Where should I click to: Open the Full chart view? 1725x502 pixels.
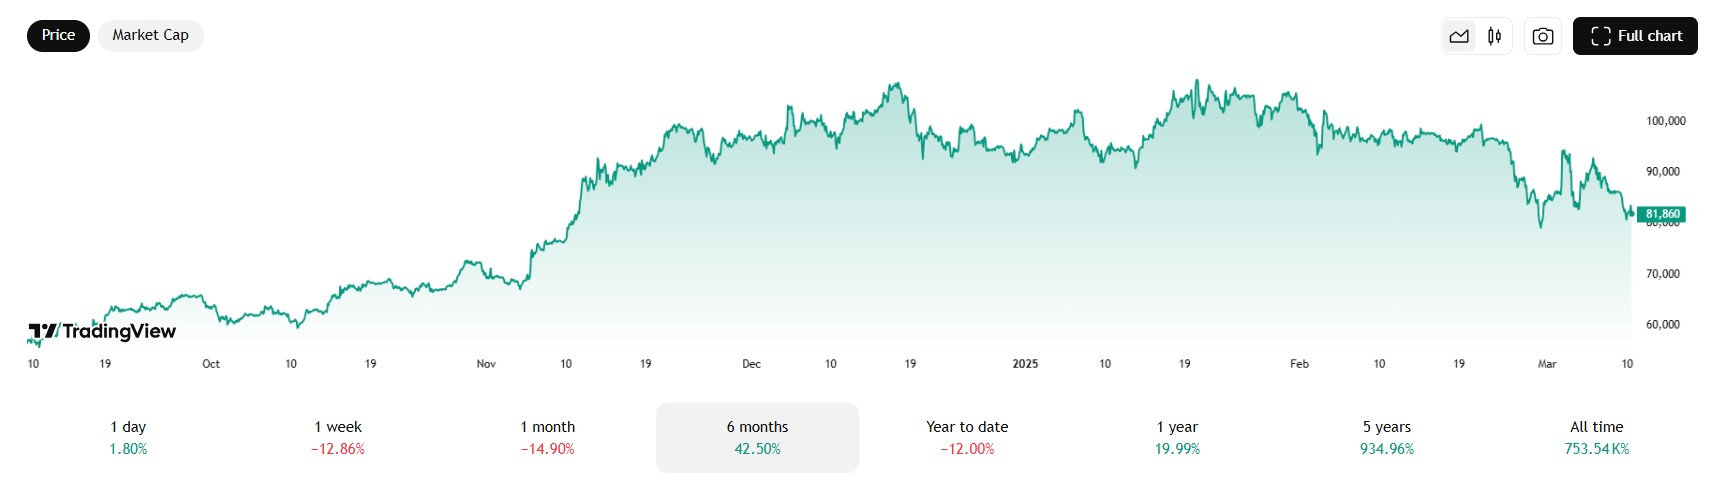(x=1635, y=36)
